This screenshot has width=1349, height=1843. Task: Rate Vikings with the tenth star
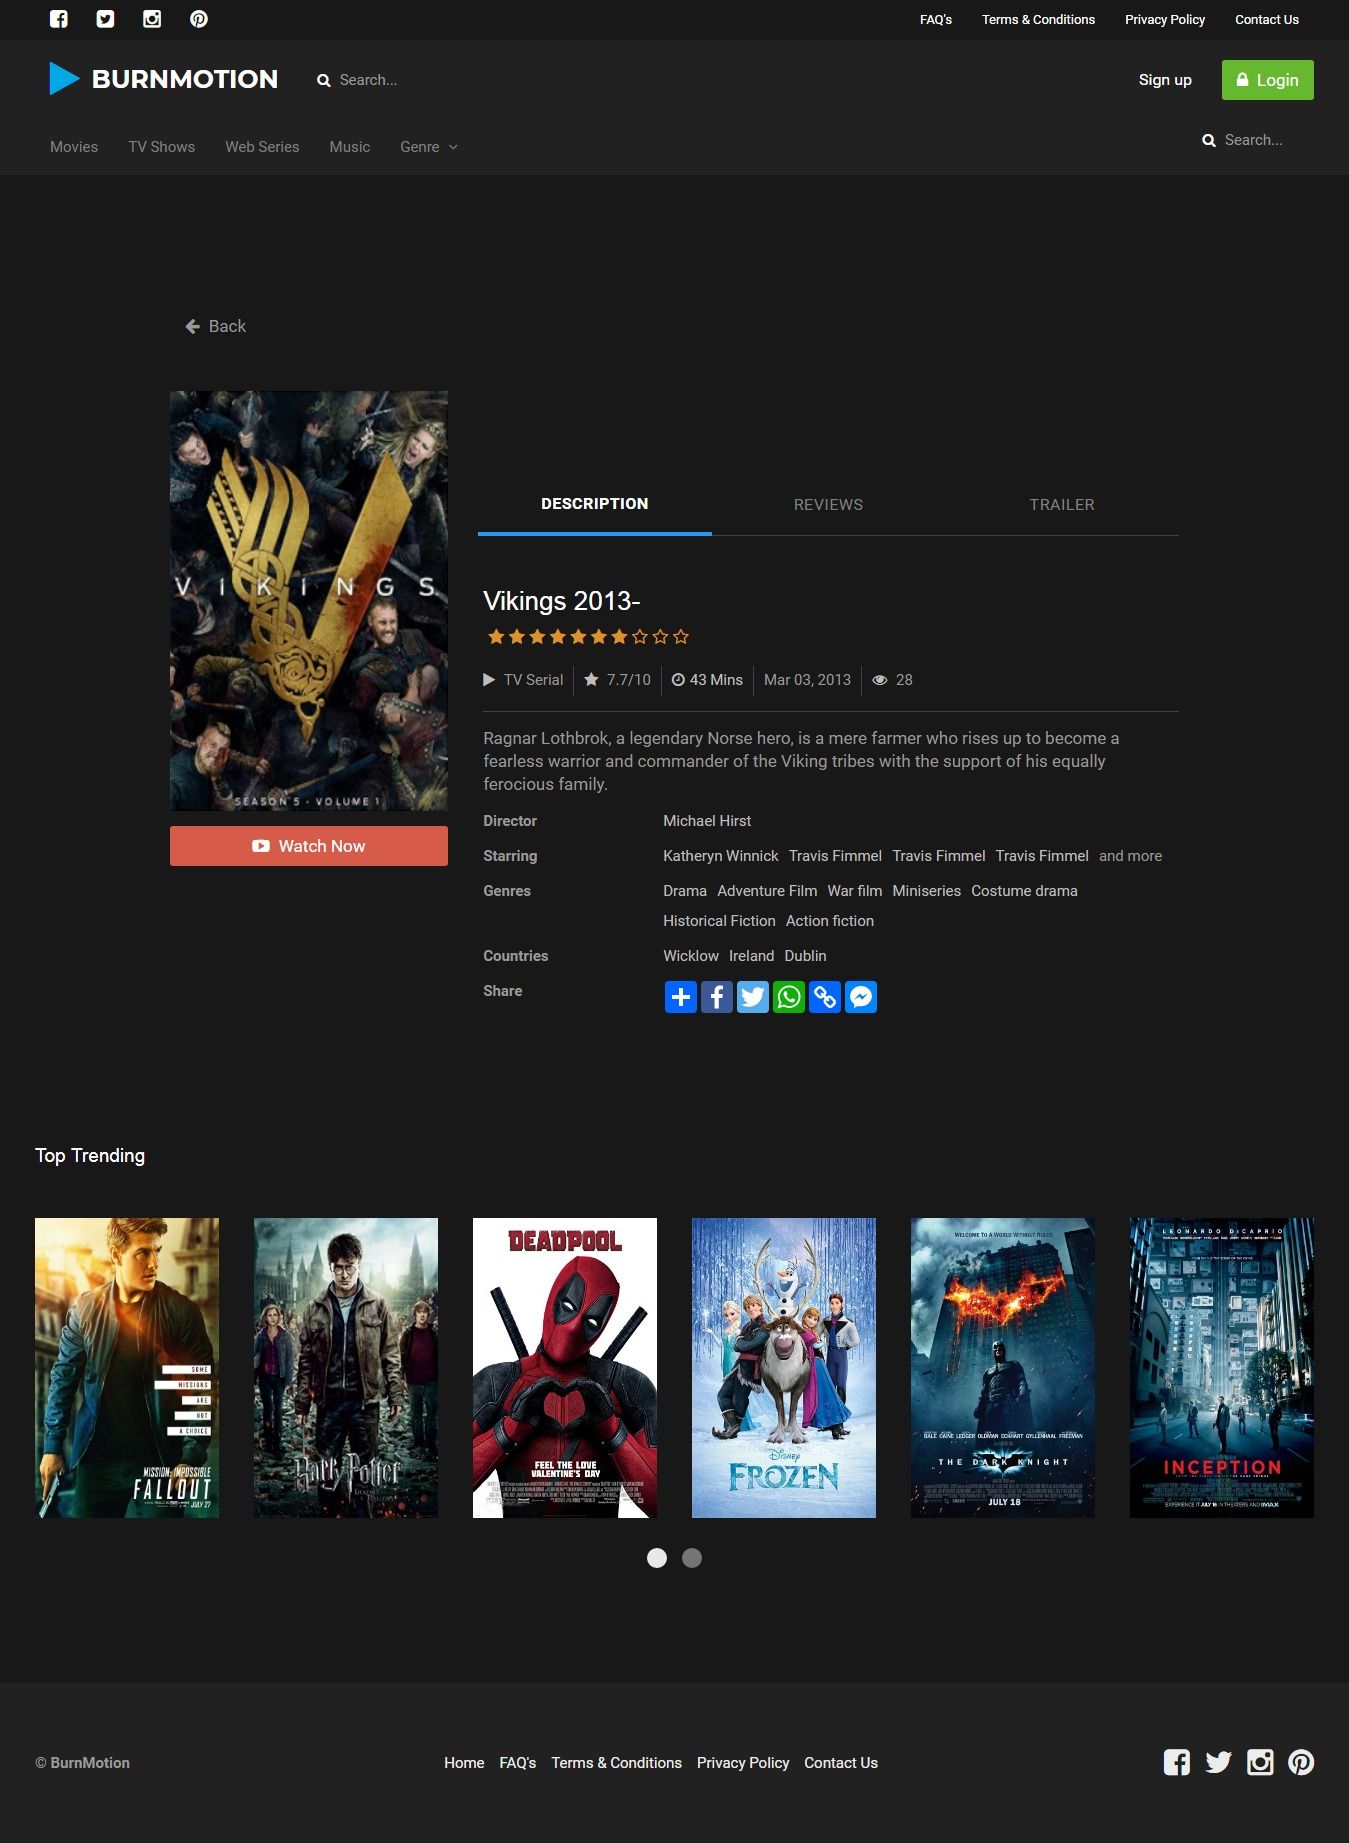coord(681,637)
